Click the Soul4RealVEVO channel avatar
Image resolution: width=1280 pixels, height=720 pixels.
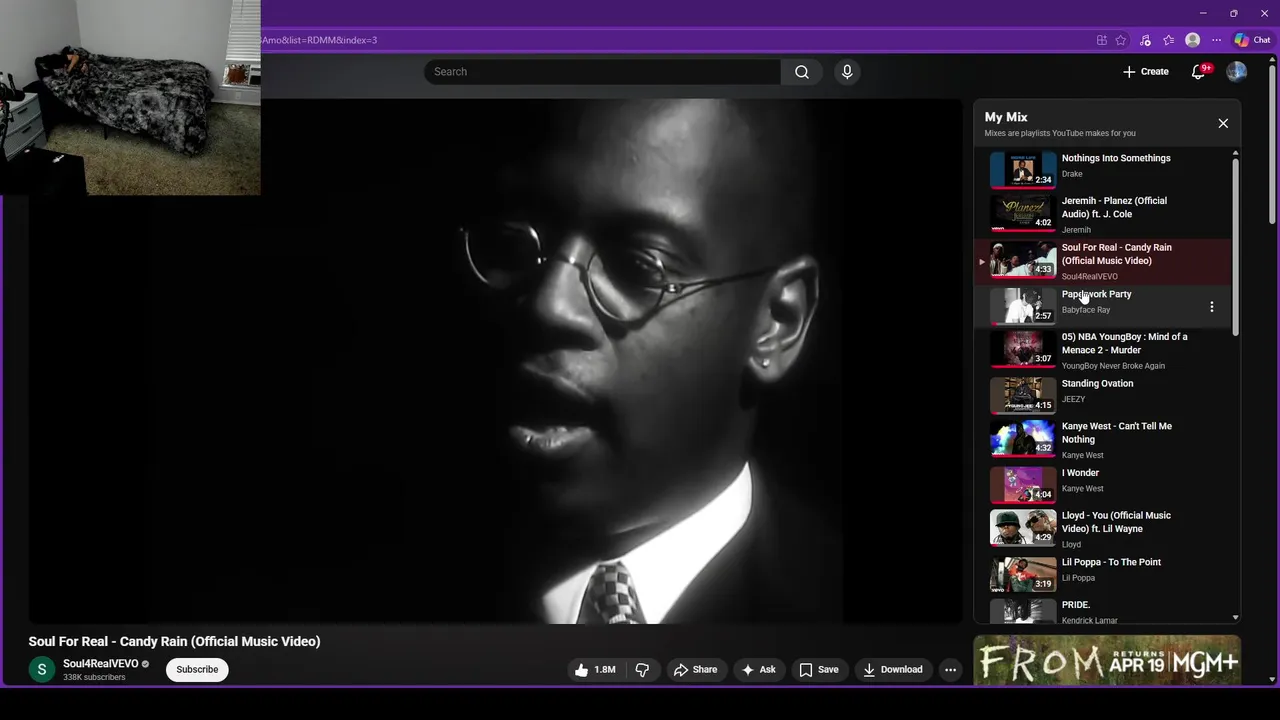point(42,670)
